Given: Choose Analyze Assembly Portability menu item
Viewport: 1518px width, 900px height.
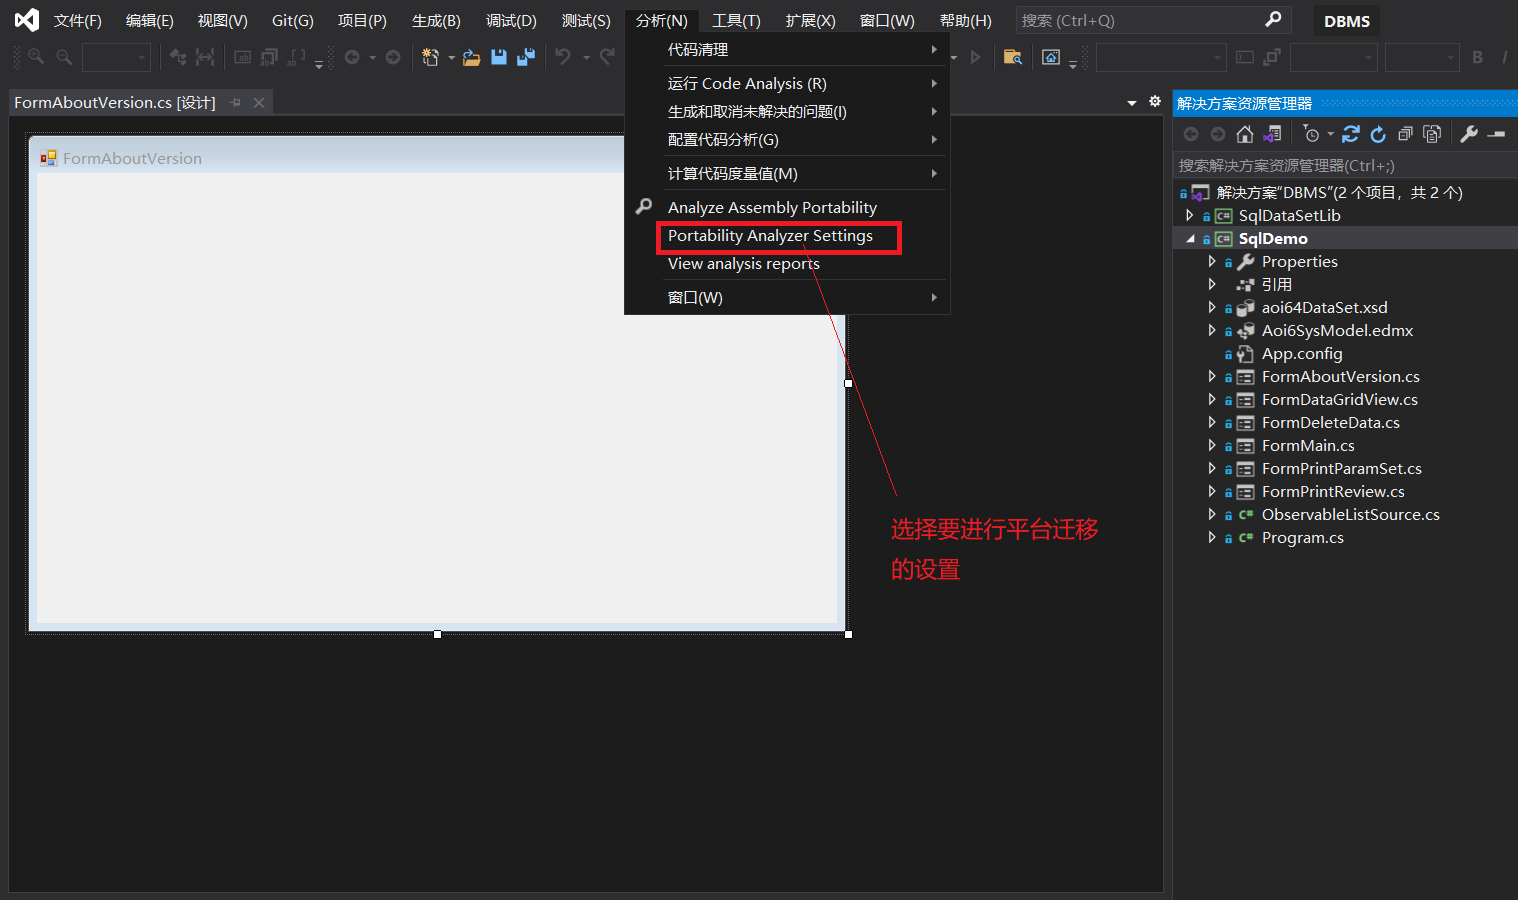Looking at the screenshot, I should (787, 207).
